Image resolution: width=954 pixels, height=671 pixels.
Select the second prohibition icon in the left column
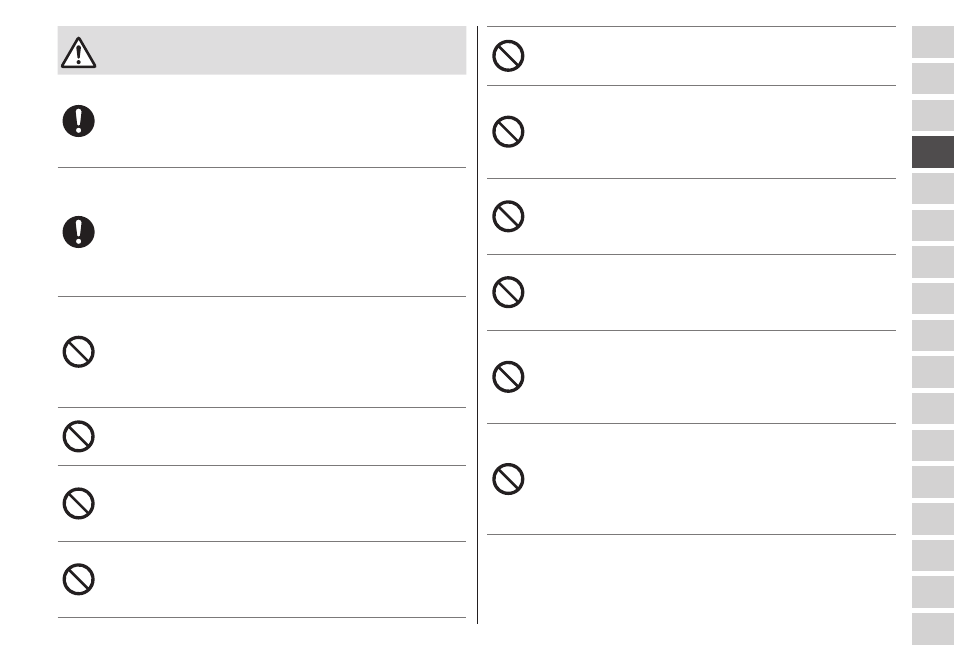78,436
